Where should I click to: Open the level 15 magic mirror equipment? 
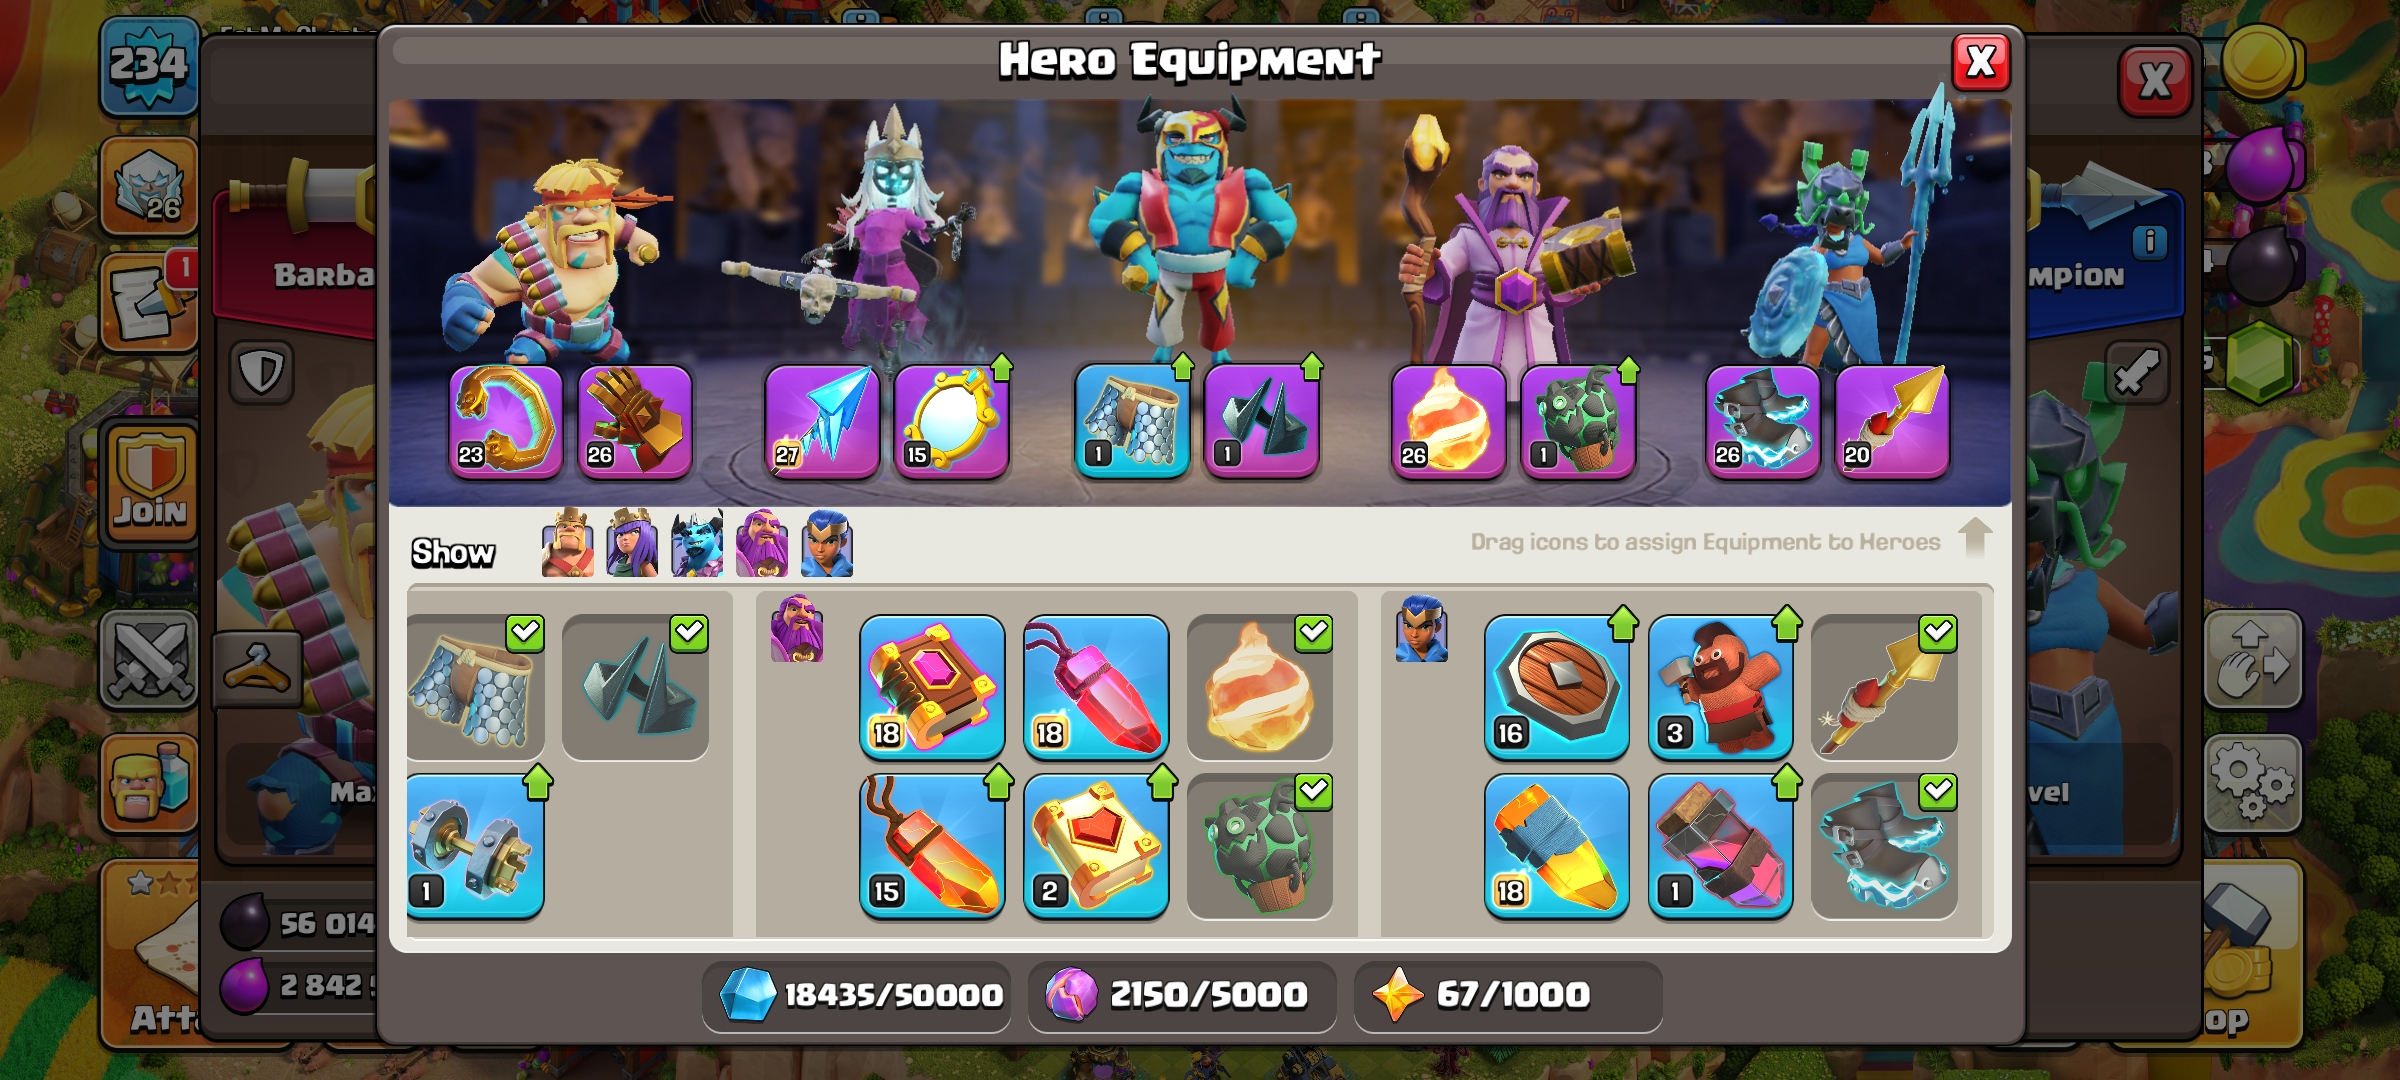pos(951,421)
